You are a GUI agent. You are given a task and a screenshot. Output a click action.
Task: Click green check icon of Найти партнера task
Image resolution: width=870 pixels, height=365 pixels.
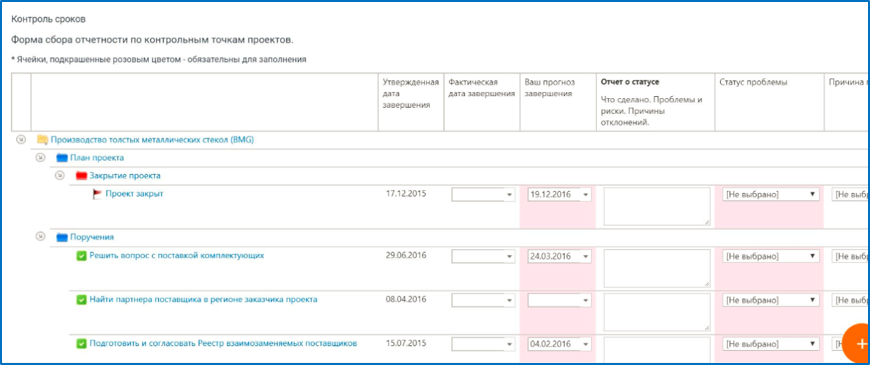(81, 300)
